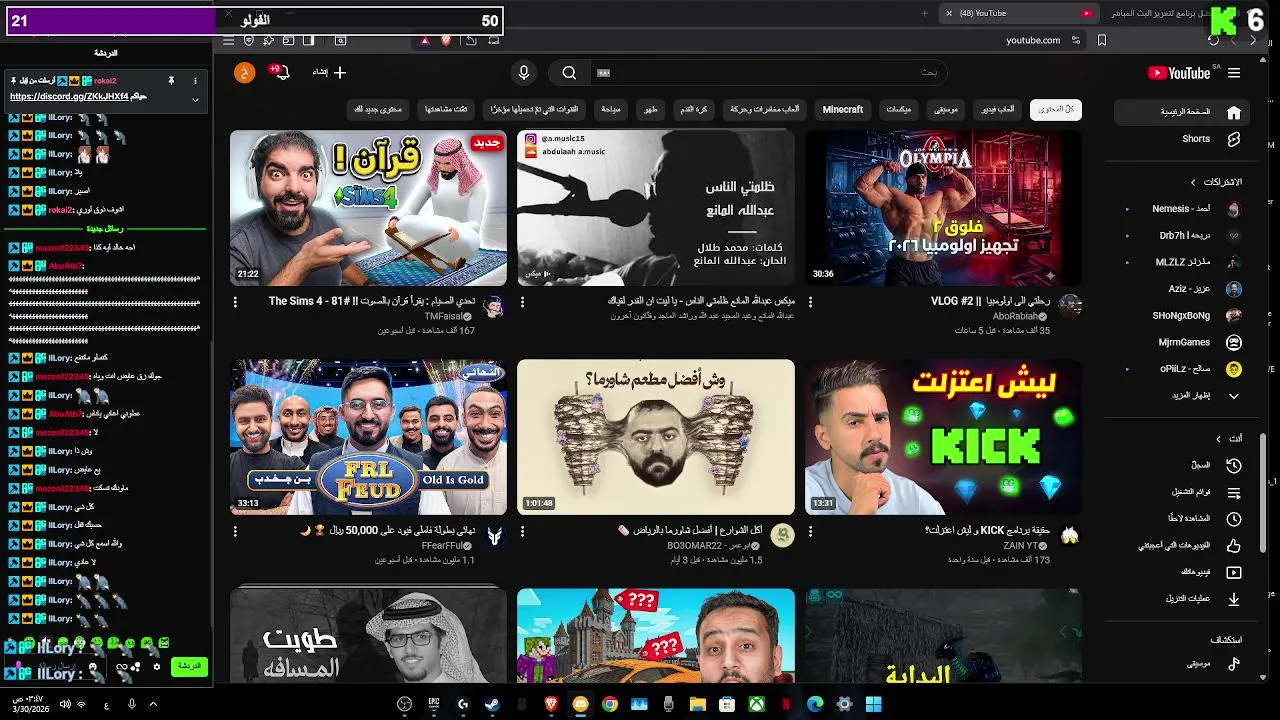Open the KICK quit video thumbnail
Screen dimensions: 1280x720
pos(943,437)
